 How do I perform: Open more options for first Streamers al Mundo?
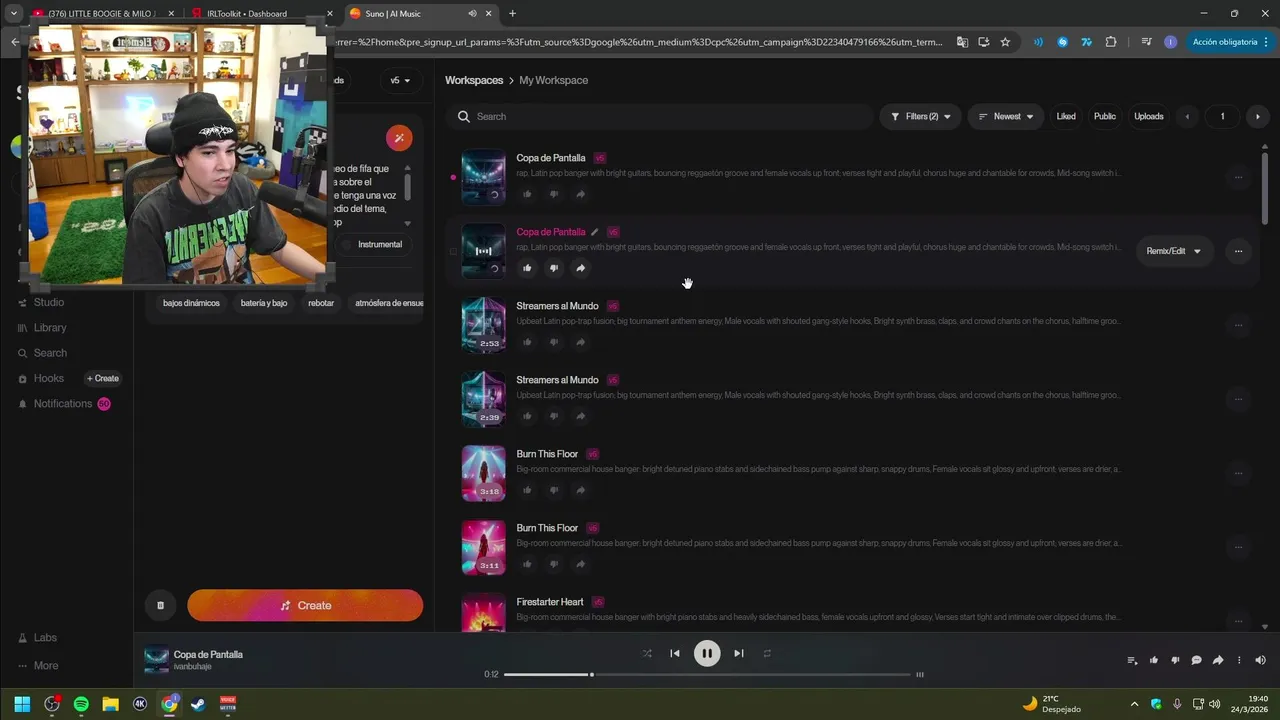[x=1238, y=325]
